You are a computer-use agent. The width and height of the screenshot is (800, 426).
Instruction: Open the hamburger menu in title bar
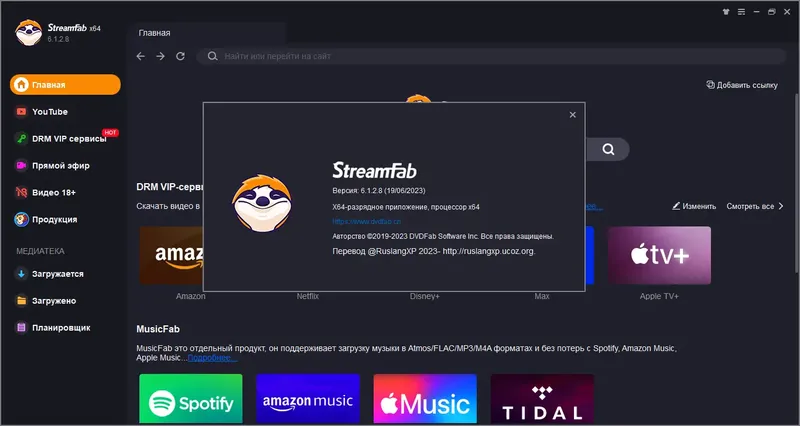coord(741,12)
